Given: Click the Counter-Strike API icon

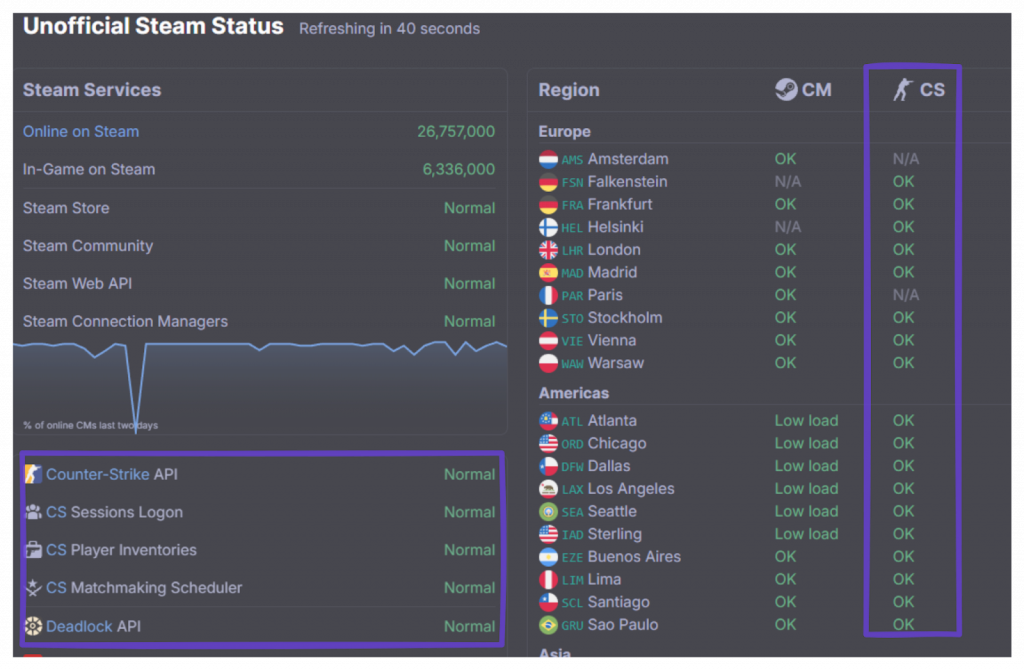Looking at the screenshot, I should coord(33,474).
